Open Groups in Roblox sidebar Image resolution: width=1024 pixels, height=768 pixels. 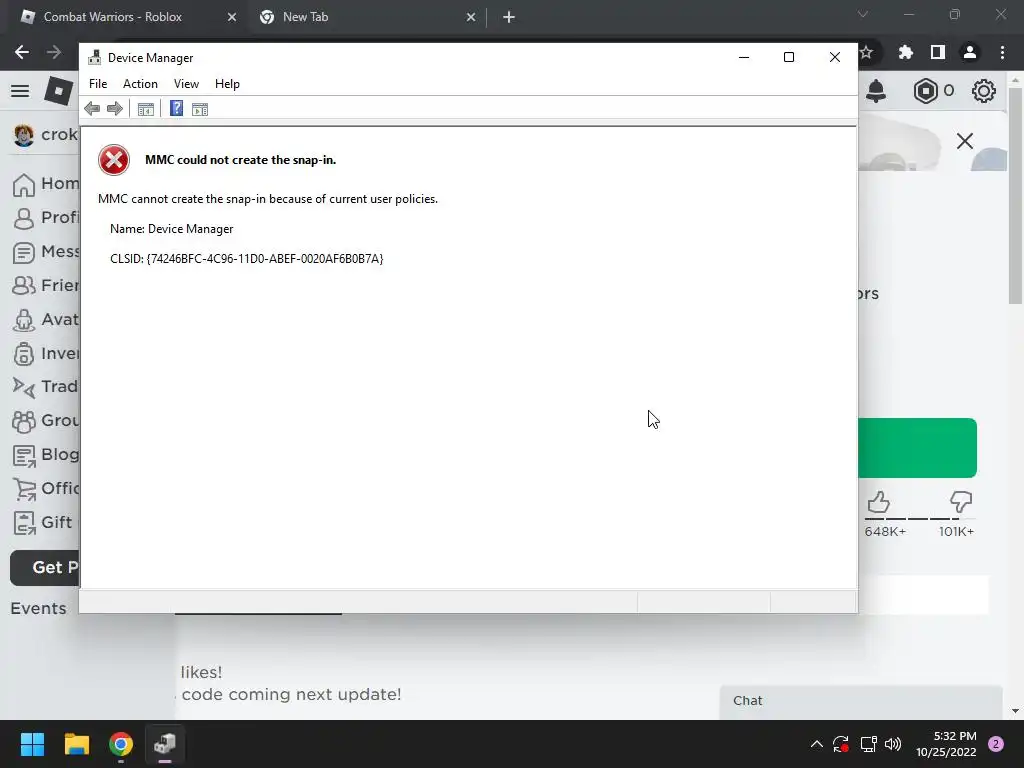click(x=46, y=421)
